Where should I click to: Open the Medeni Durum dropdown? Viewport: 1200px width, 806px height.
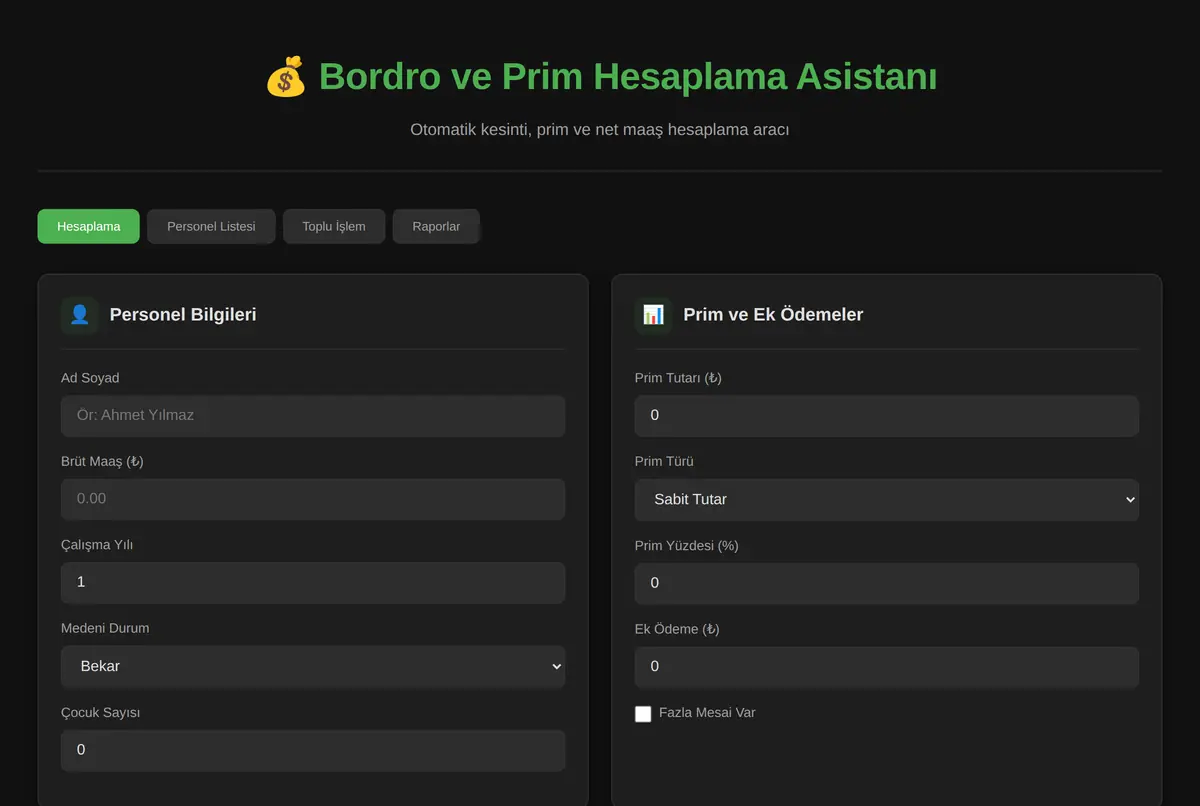pos(313,666)
